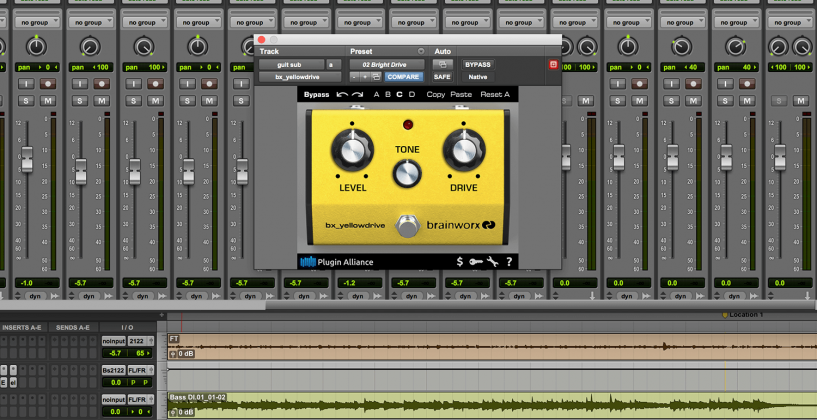Click the -1.2 volume readout
The image size is (817, 420).
pos(358,283)
